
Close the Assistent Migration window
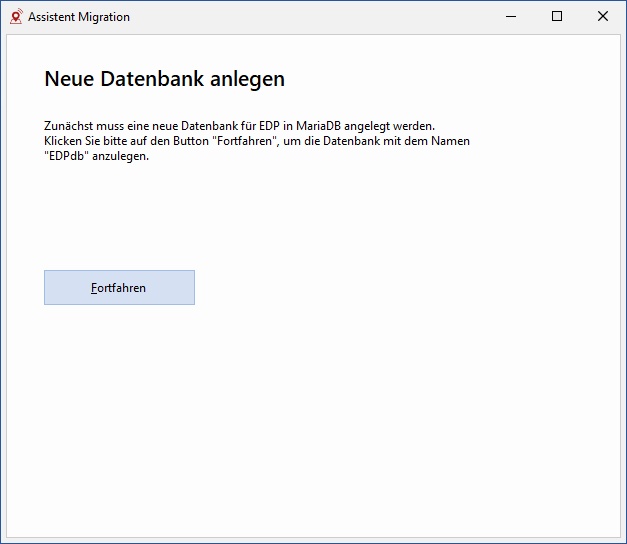(x=603, y=16)
